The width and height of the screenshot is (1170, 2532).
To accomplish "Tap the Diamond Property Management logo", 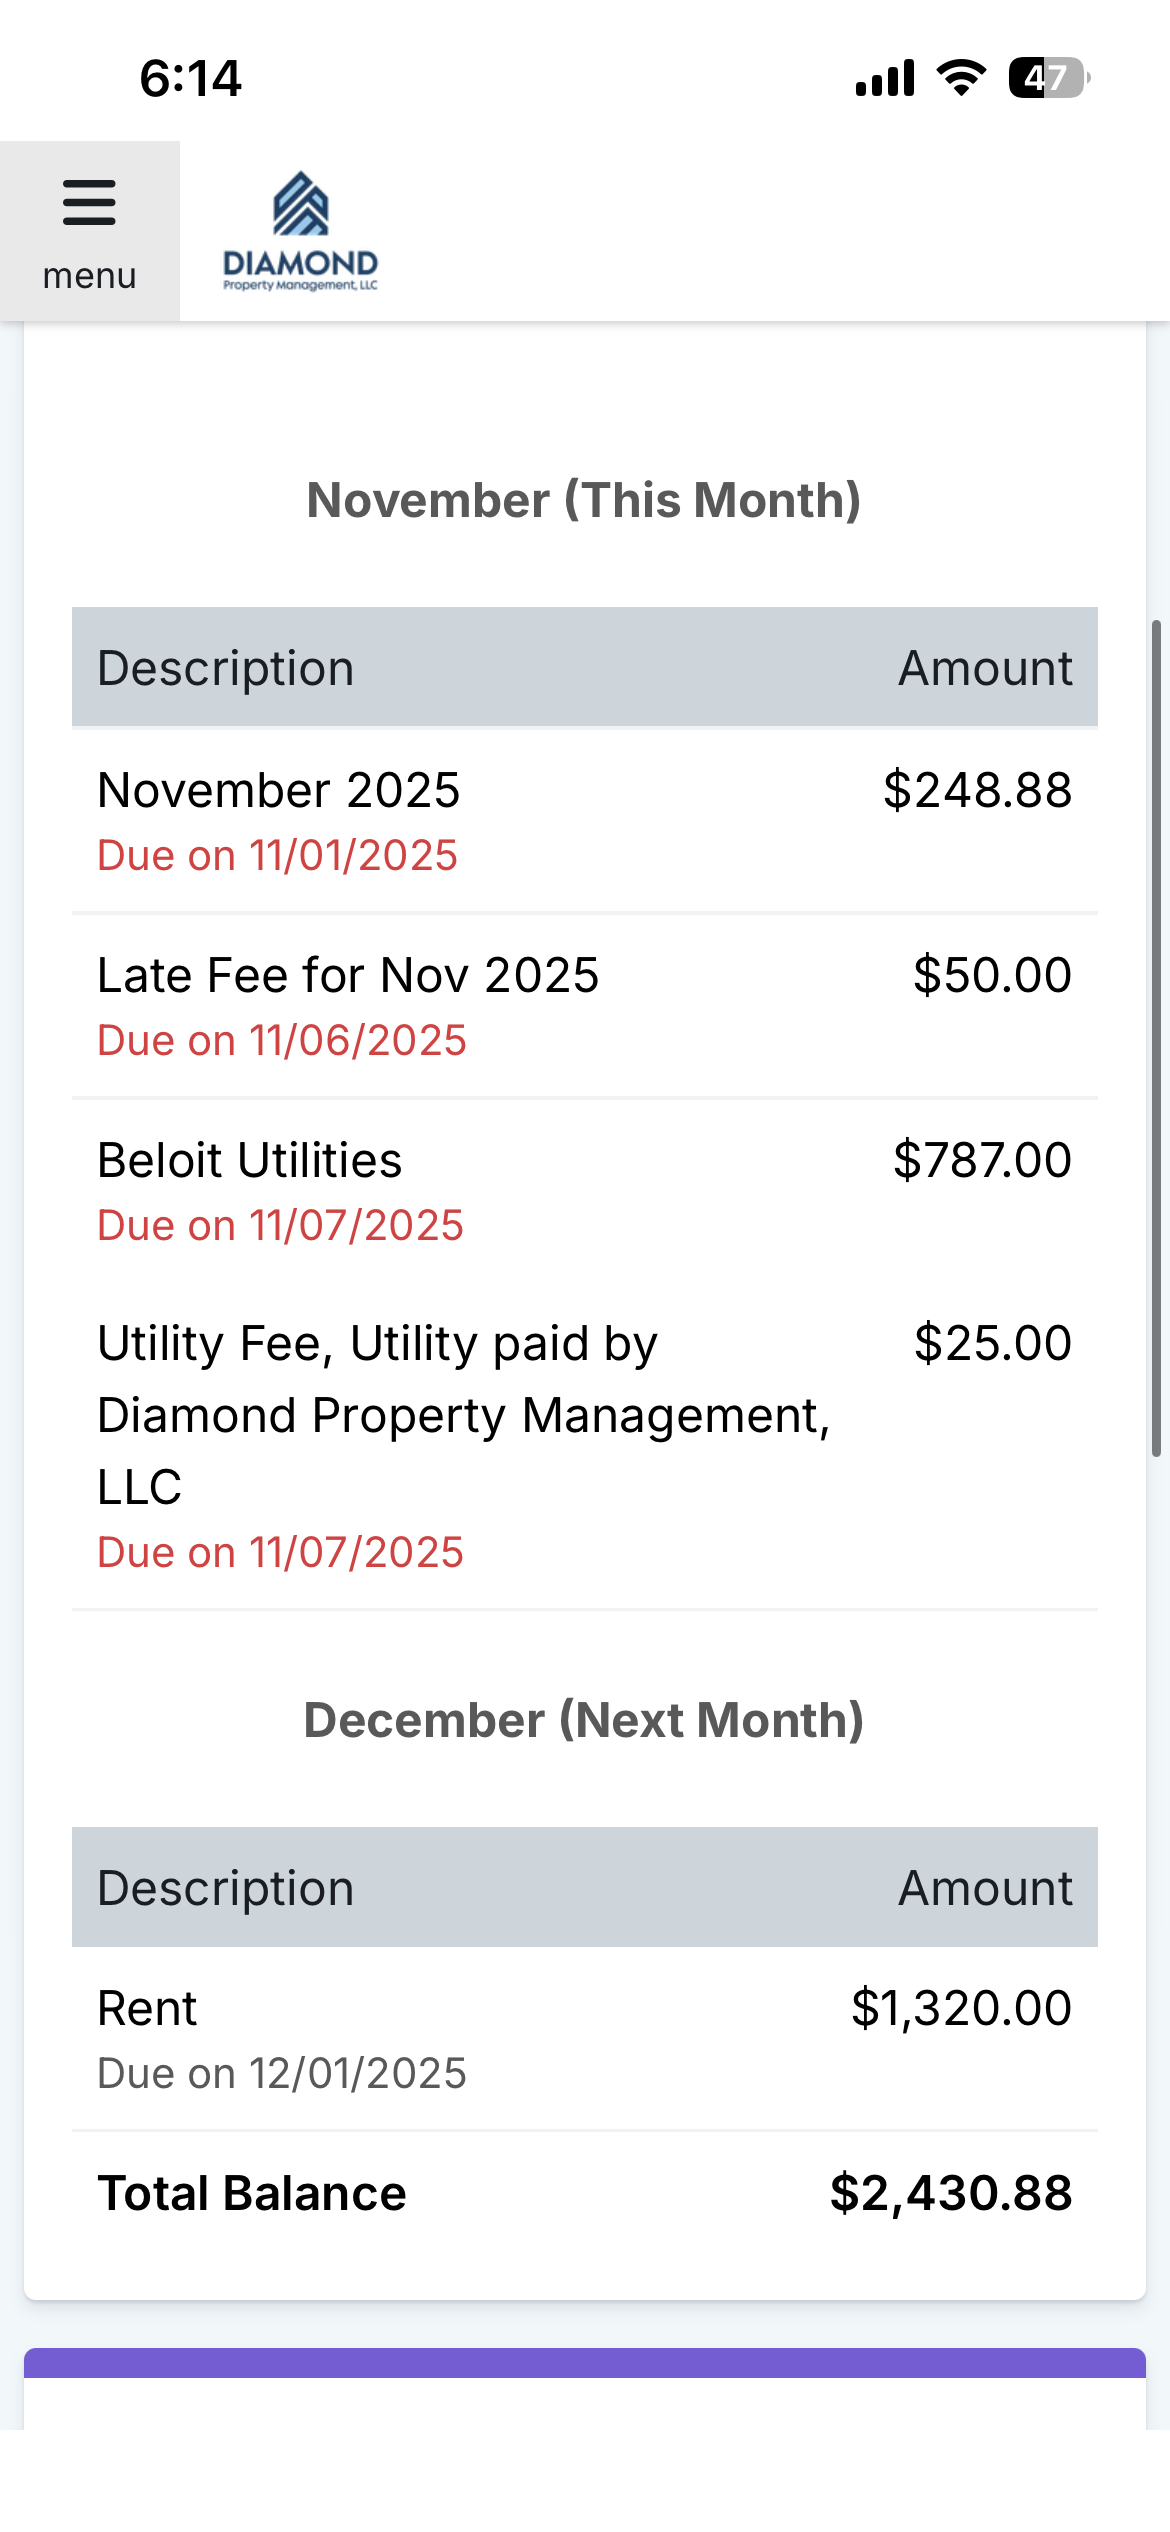I will pyautogui.click(x=300, y=232).
